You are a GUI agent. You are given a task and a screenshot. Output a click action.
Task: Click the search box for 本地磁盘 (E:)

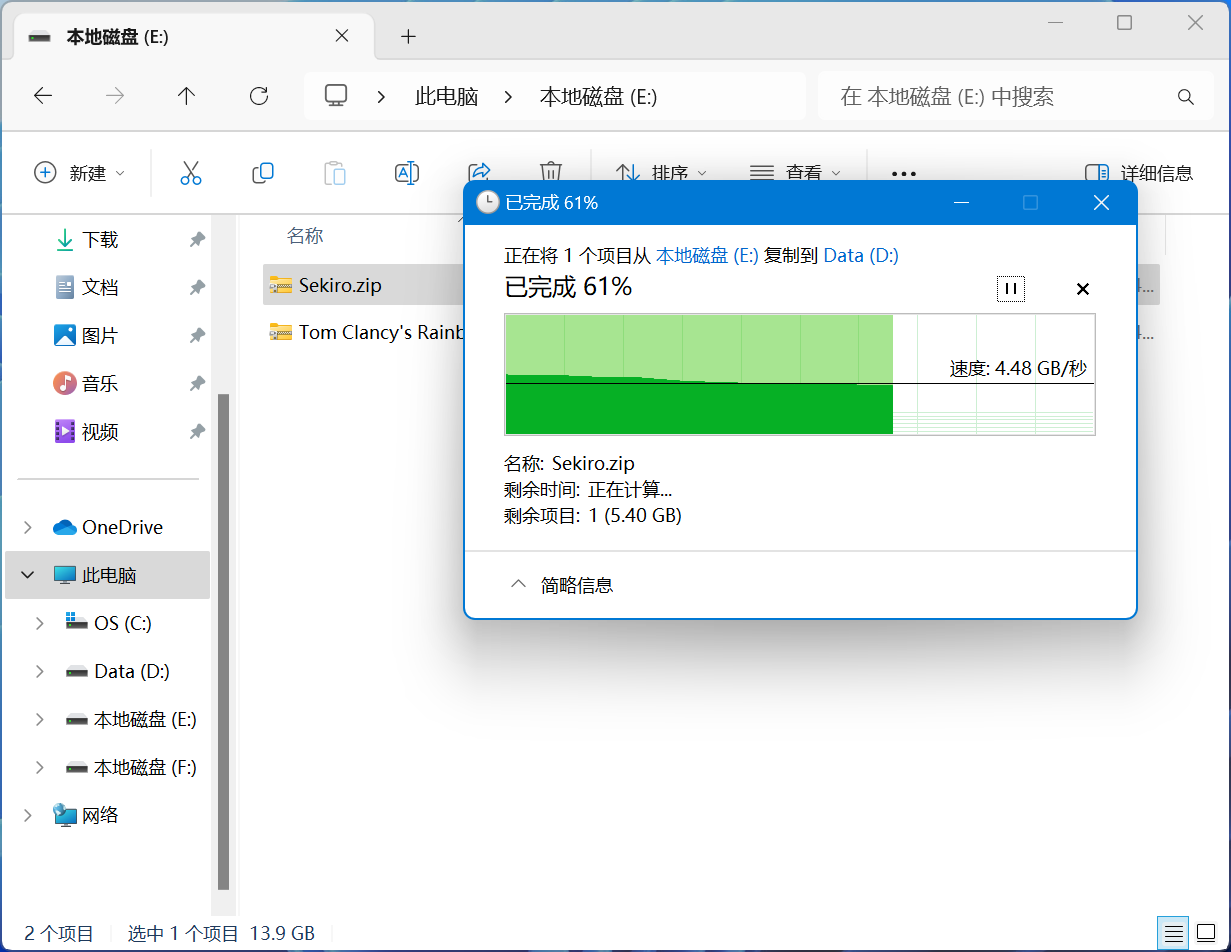(1000, 97)
